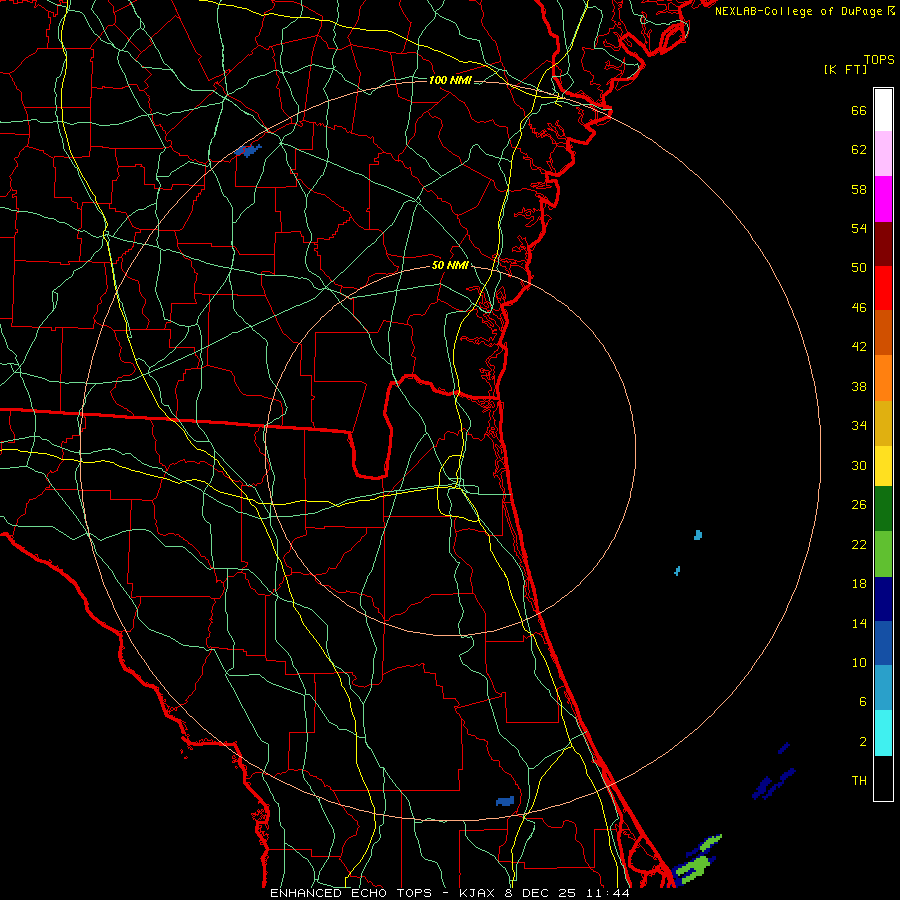The height and width of the screenshot is (900, 900).
Task: Click the "[K FT]" units label
Action: [845, 70]
